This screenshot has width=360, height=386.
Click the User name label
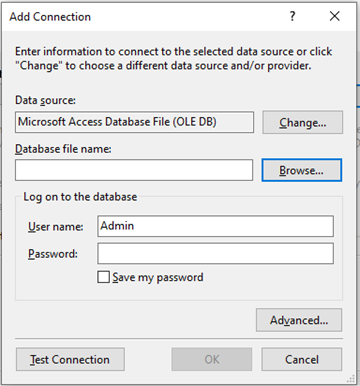[x=56, y=227]
